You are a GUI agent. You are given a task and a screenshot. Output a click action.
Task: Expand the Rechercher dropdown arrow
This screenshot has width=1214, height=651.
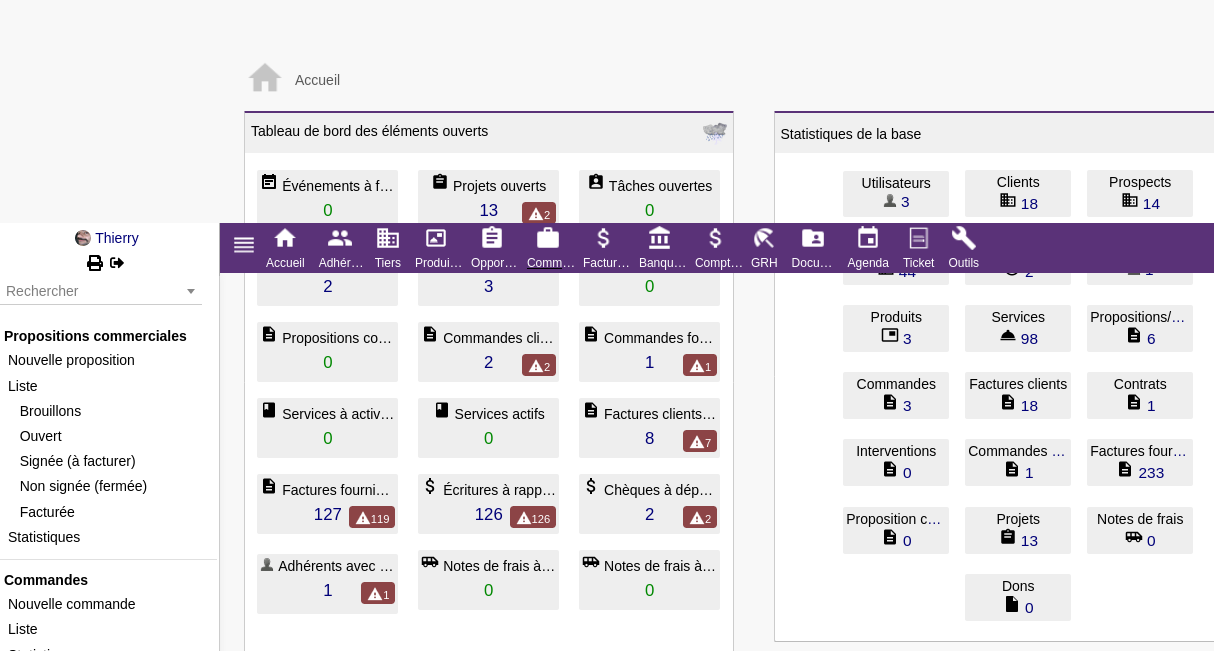[x=191, y=292]
